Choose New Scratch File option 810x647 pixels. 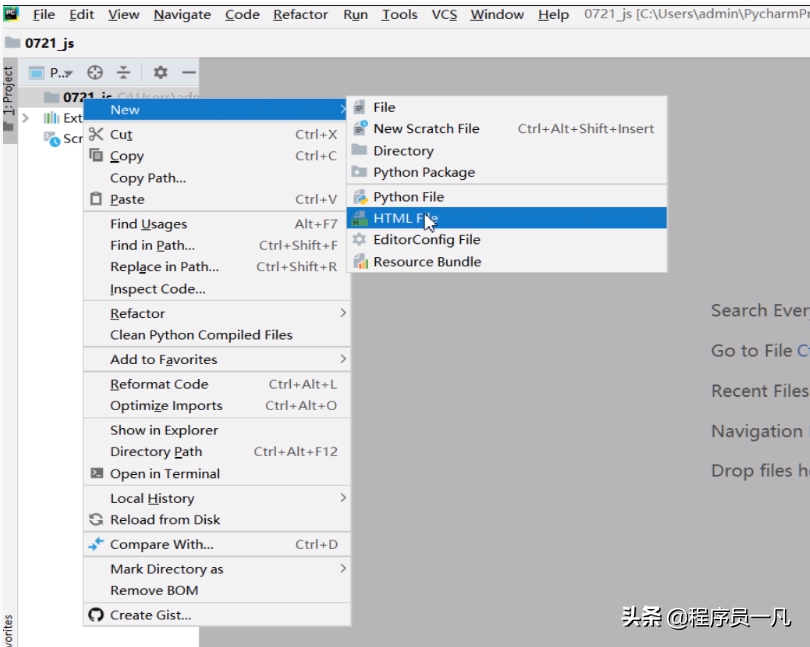click(507, 129)
